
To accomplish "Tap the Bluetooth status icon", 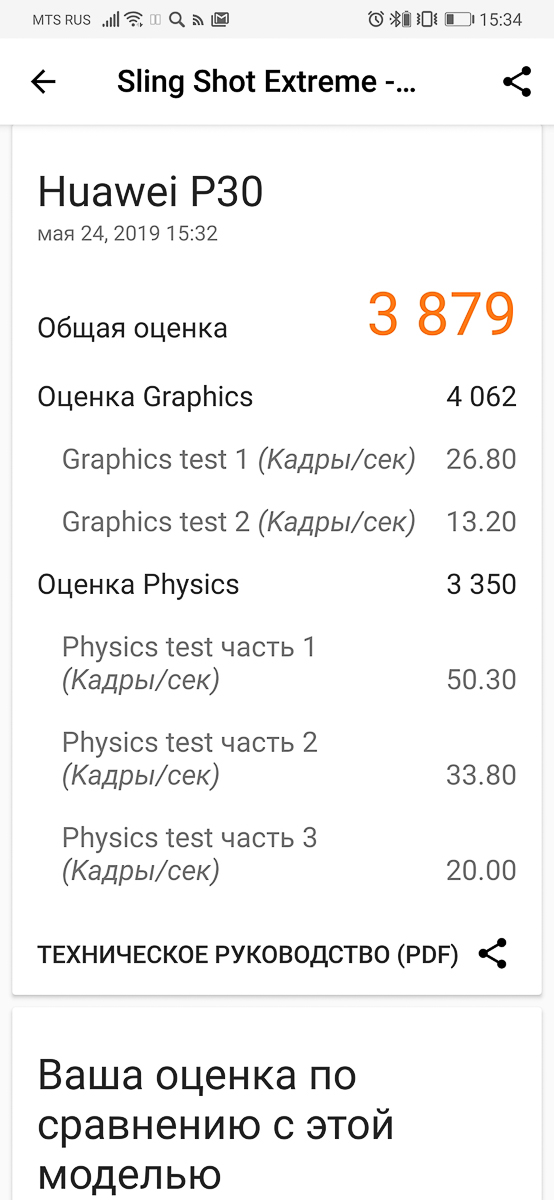I will (x=394, y=19).
